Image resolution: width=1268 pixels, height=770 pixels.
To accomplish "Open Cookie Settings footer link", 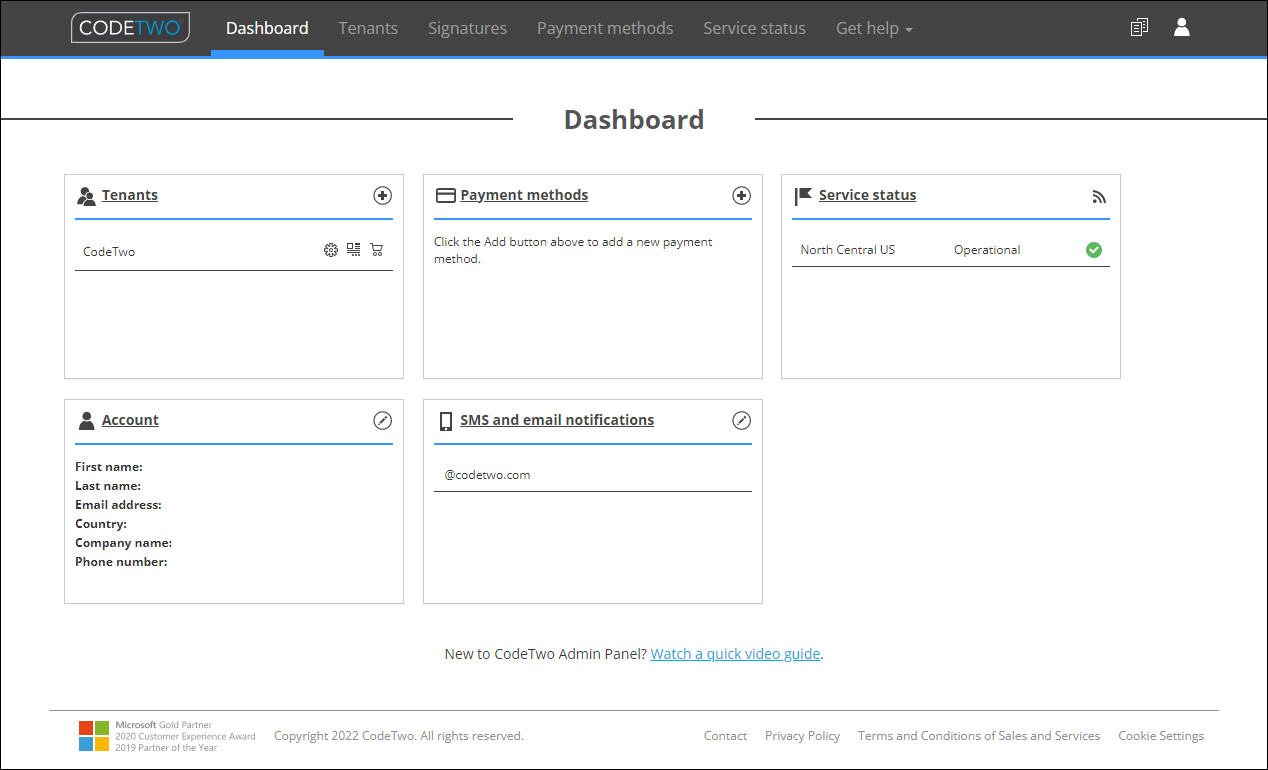I will [x=1161, y=736].
